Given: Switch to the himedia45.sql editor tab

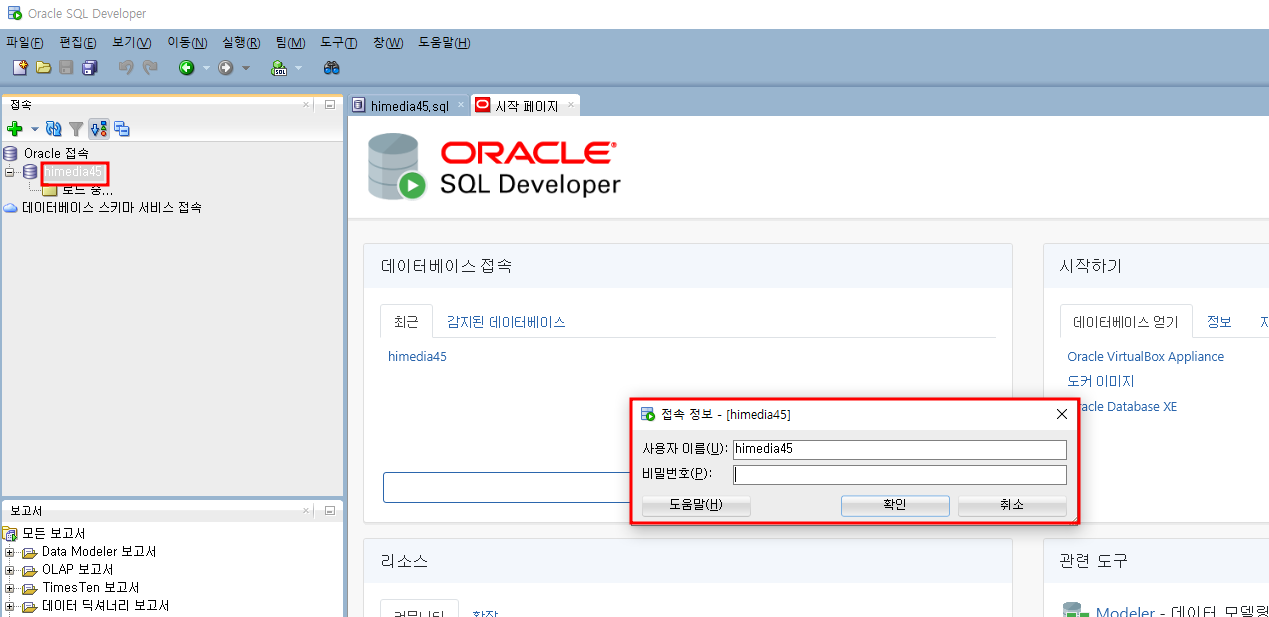Looking at the screenshot, I should click(x=409, y=105).
